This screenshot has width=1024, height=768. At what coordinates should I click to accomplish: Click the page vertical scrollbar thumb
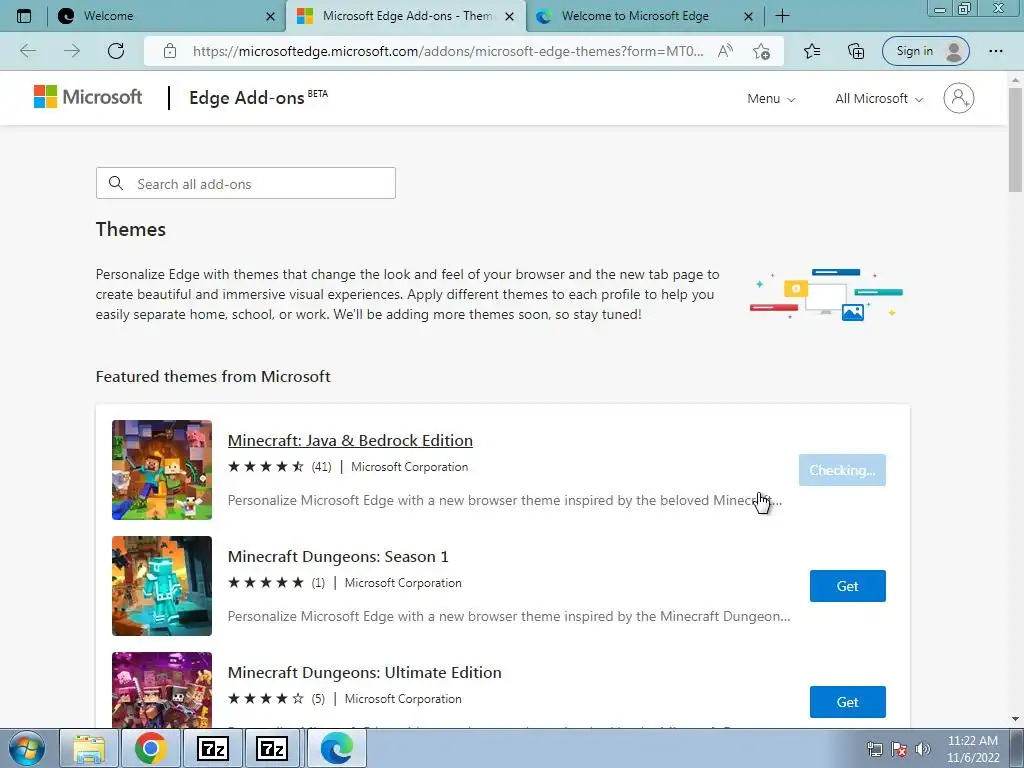(1015, 139)
